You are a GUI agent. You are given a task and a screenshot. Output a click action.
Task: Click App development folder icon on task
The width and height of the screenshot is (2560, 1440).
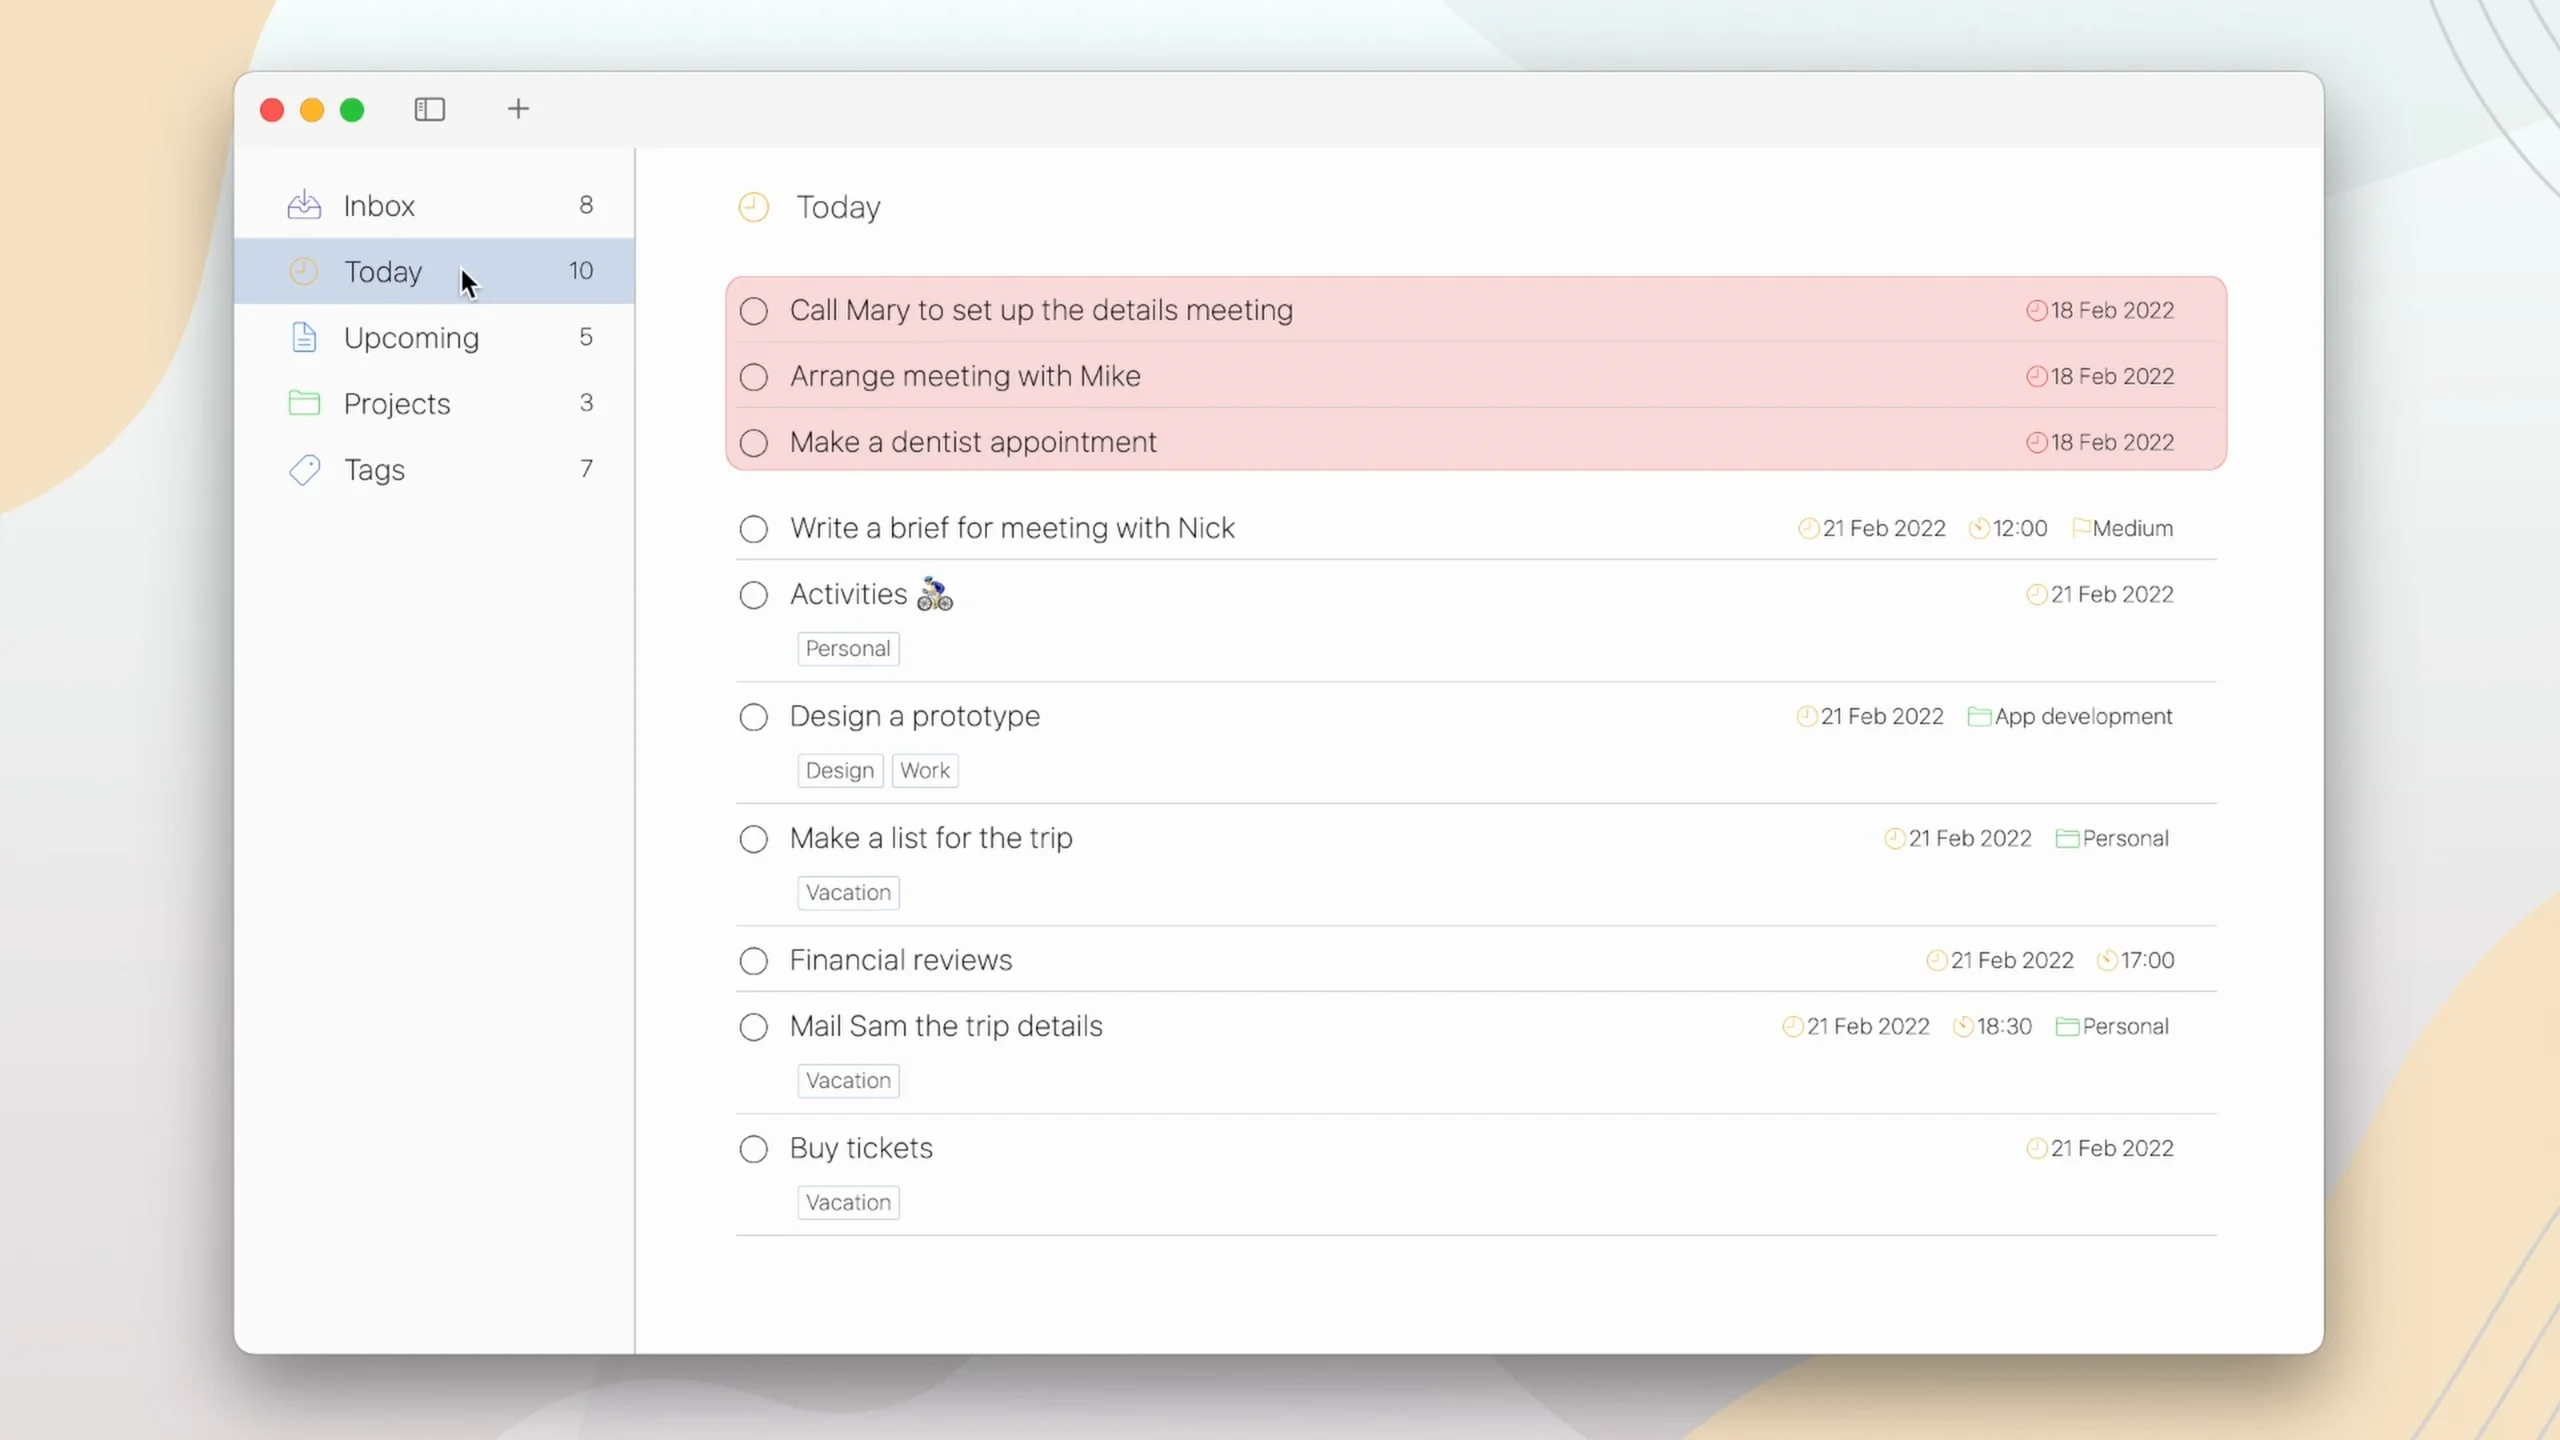[x=1978, y=717]
